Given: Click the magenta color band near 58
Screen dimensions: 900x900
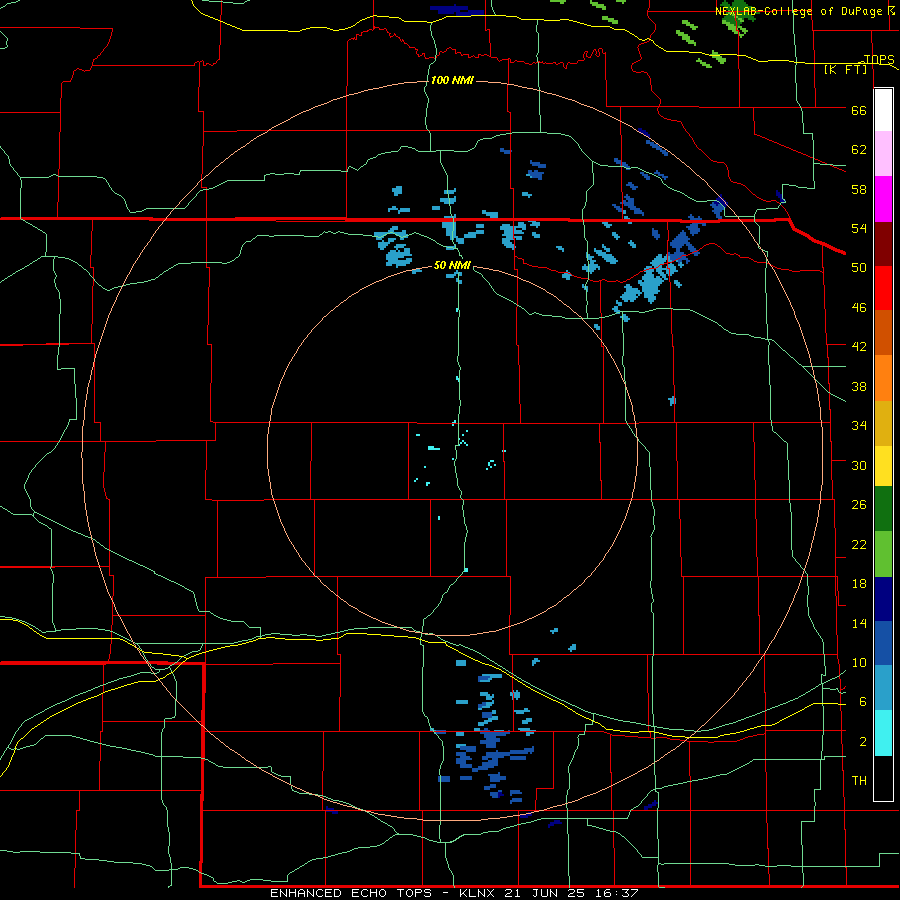Looking at the screenshot, I should pos(883,199).
